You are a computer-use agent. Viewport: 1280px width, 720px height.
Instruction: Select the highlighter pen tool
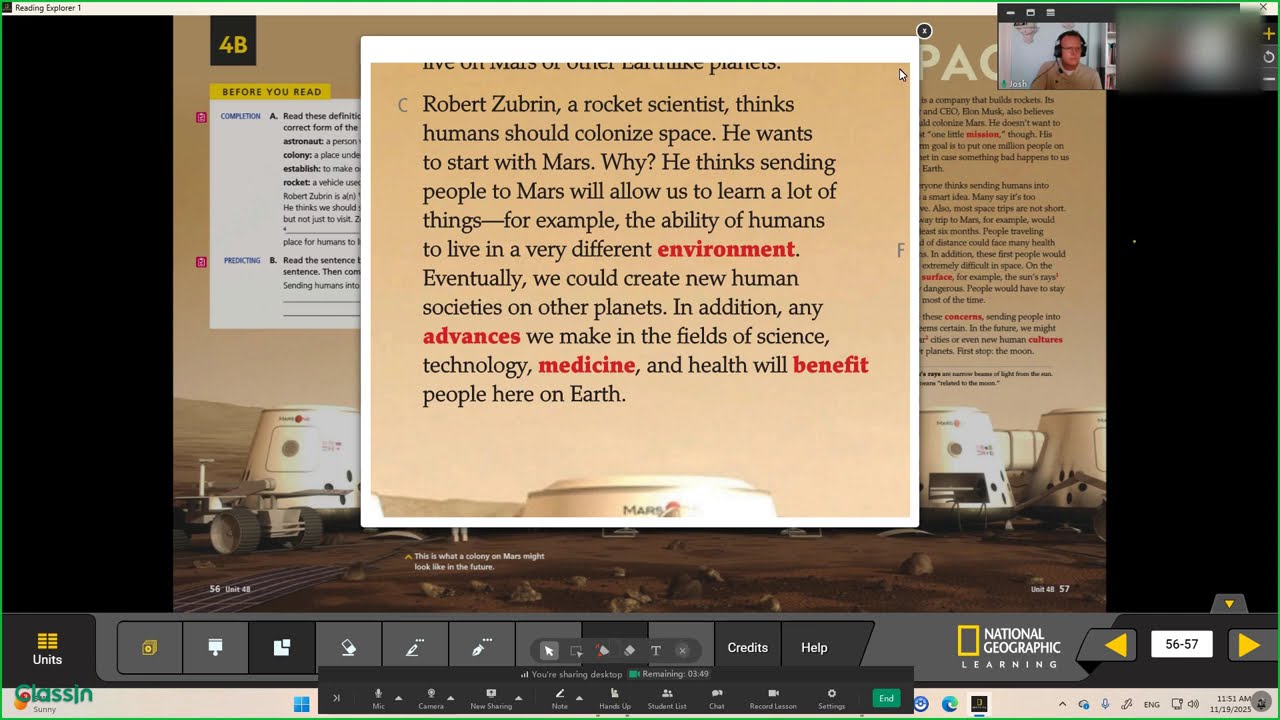coord(414,648)
